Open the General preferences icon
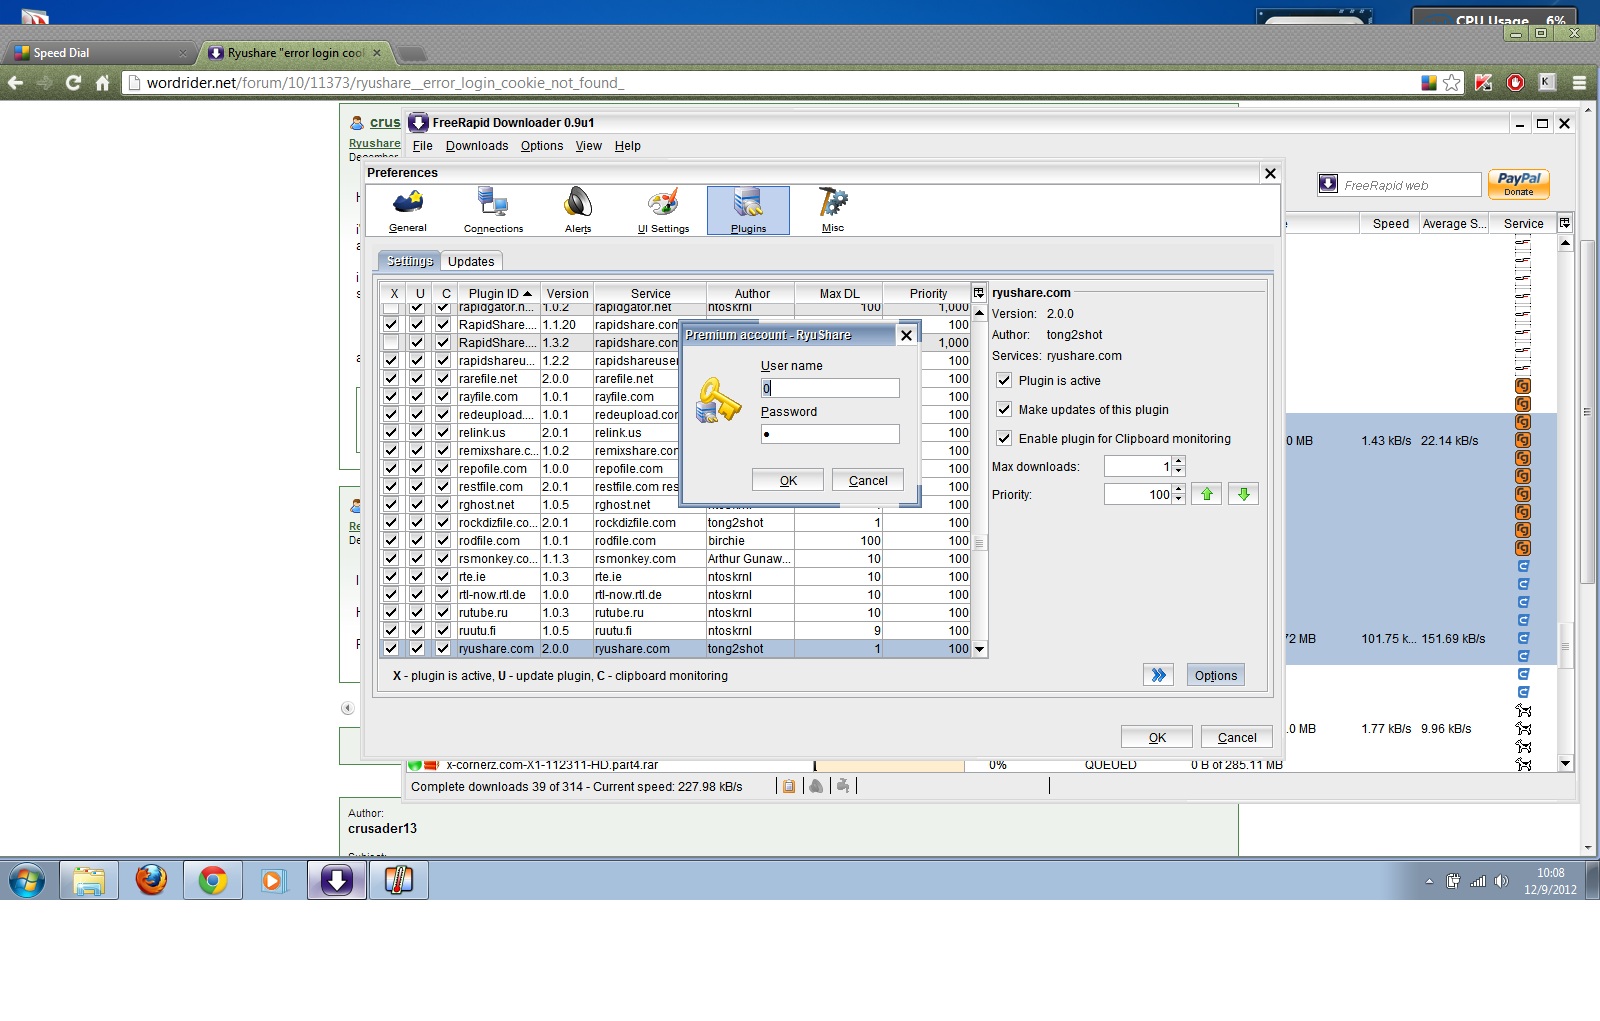The height and width of the screenshot is (1021, 1600). (x=407, y=210)
